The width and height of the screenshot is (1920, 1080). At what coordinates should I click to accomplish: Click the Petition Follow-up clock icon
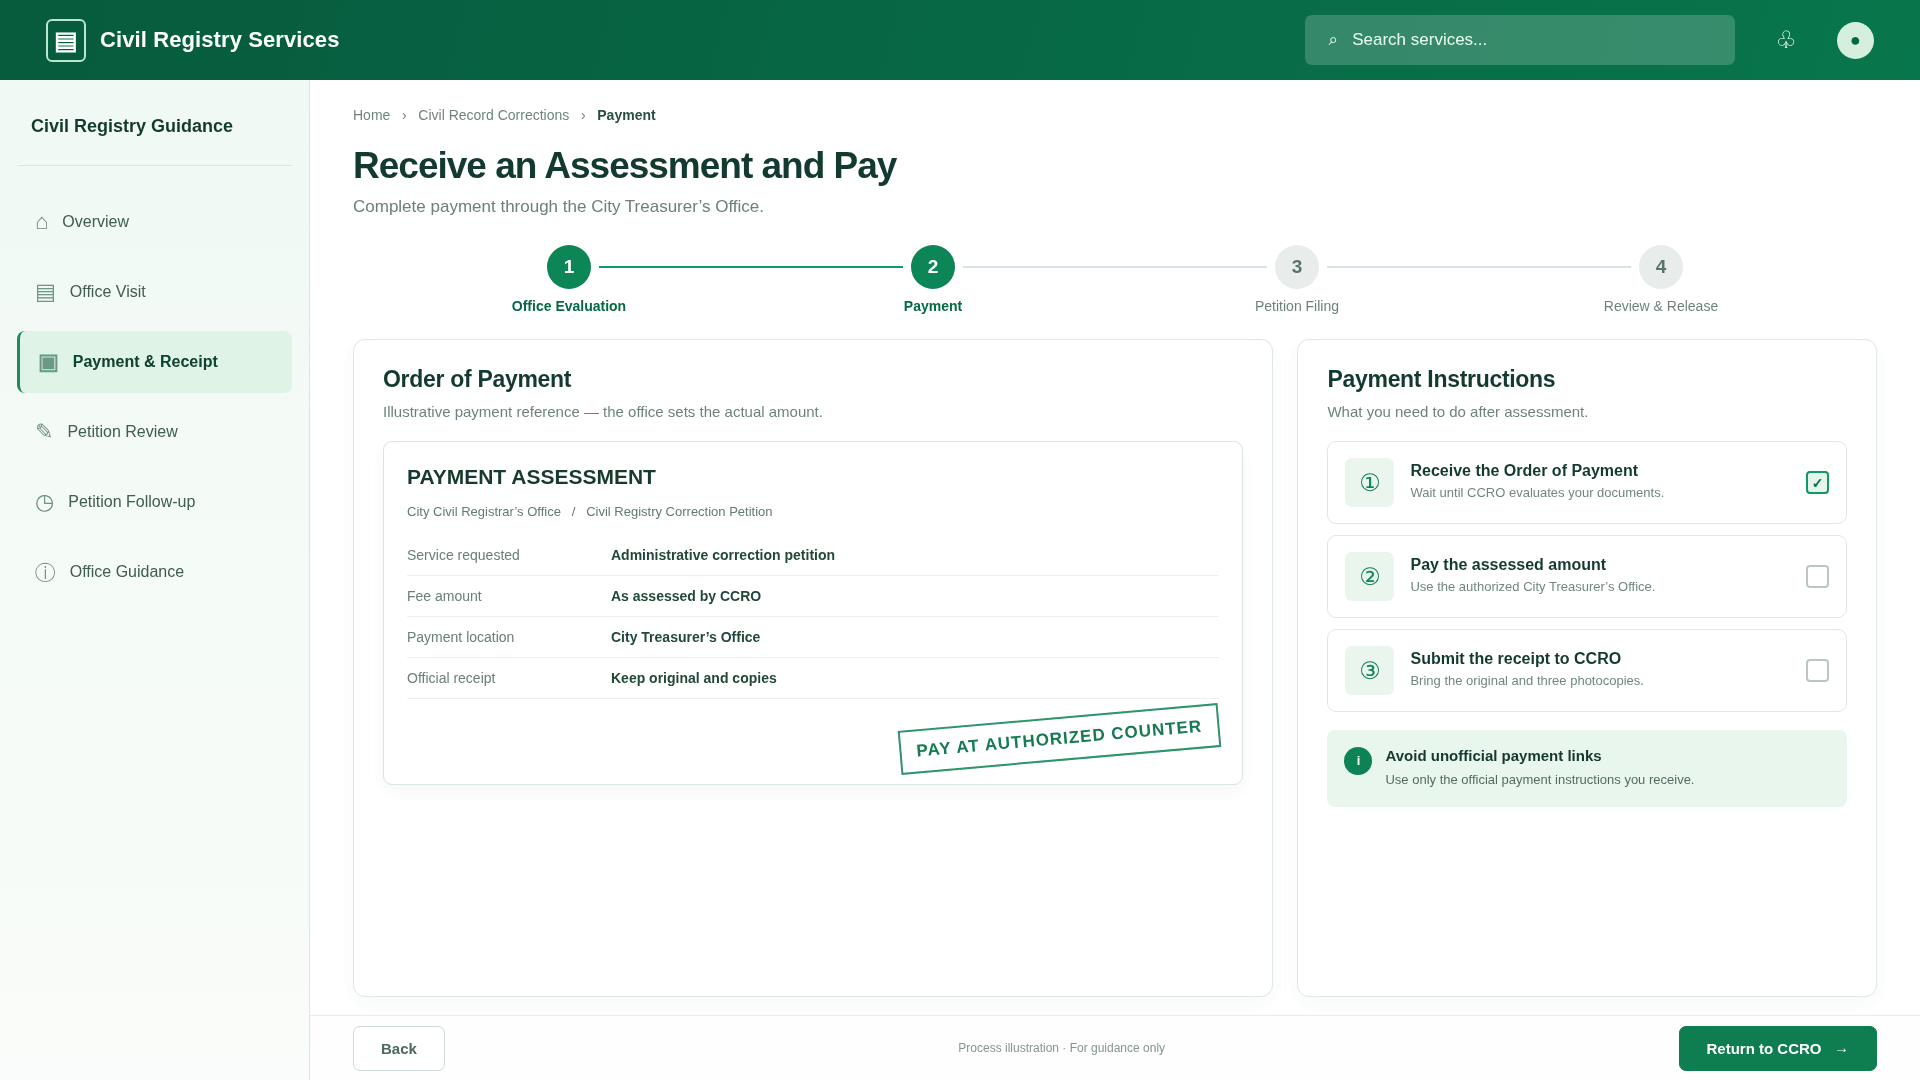44,502
